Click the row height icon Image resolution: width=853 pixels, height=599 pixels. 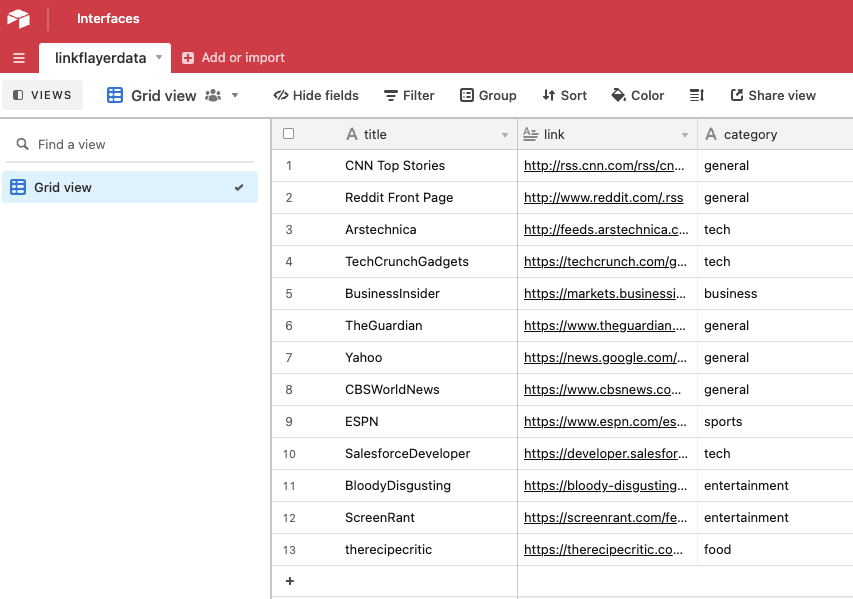point(697,96)
